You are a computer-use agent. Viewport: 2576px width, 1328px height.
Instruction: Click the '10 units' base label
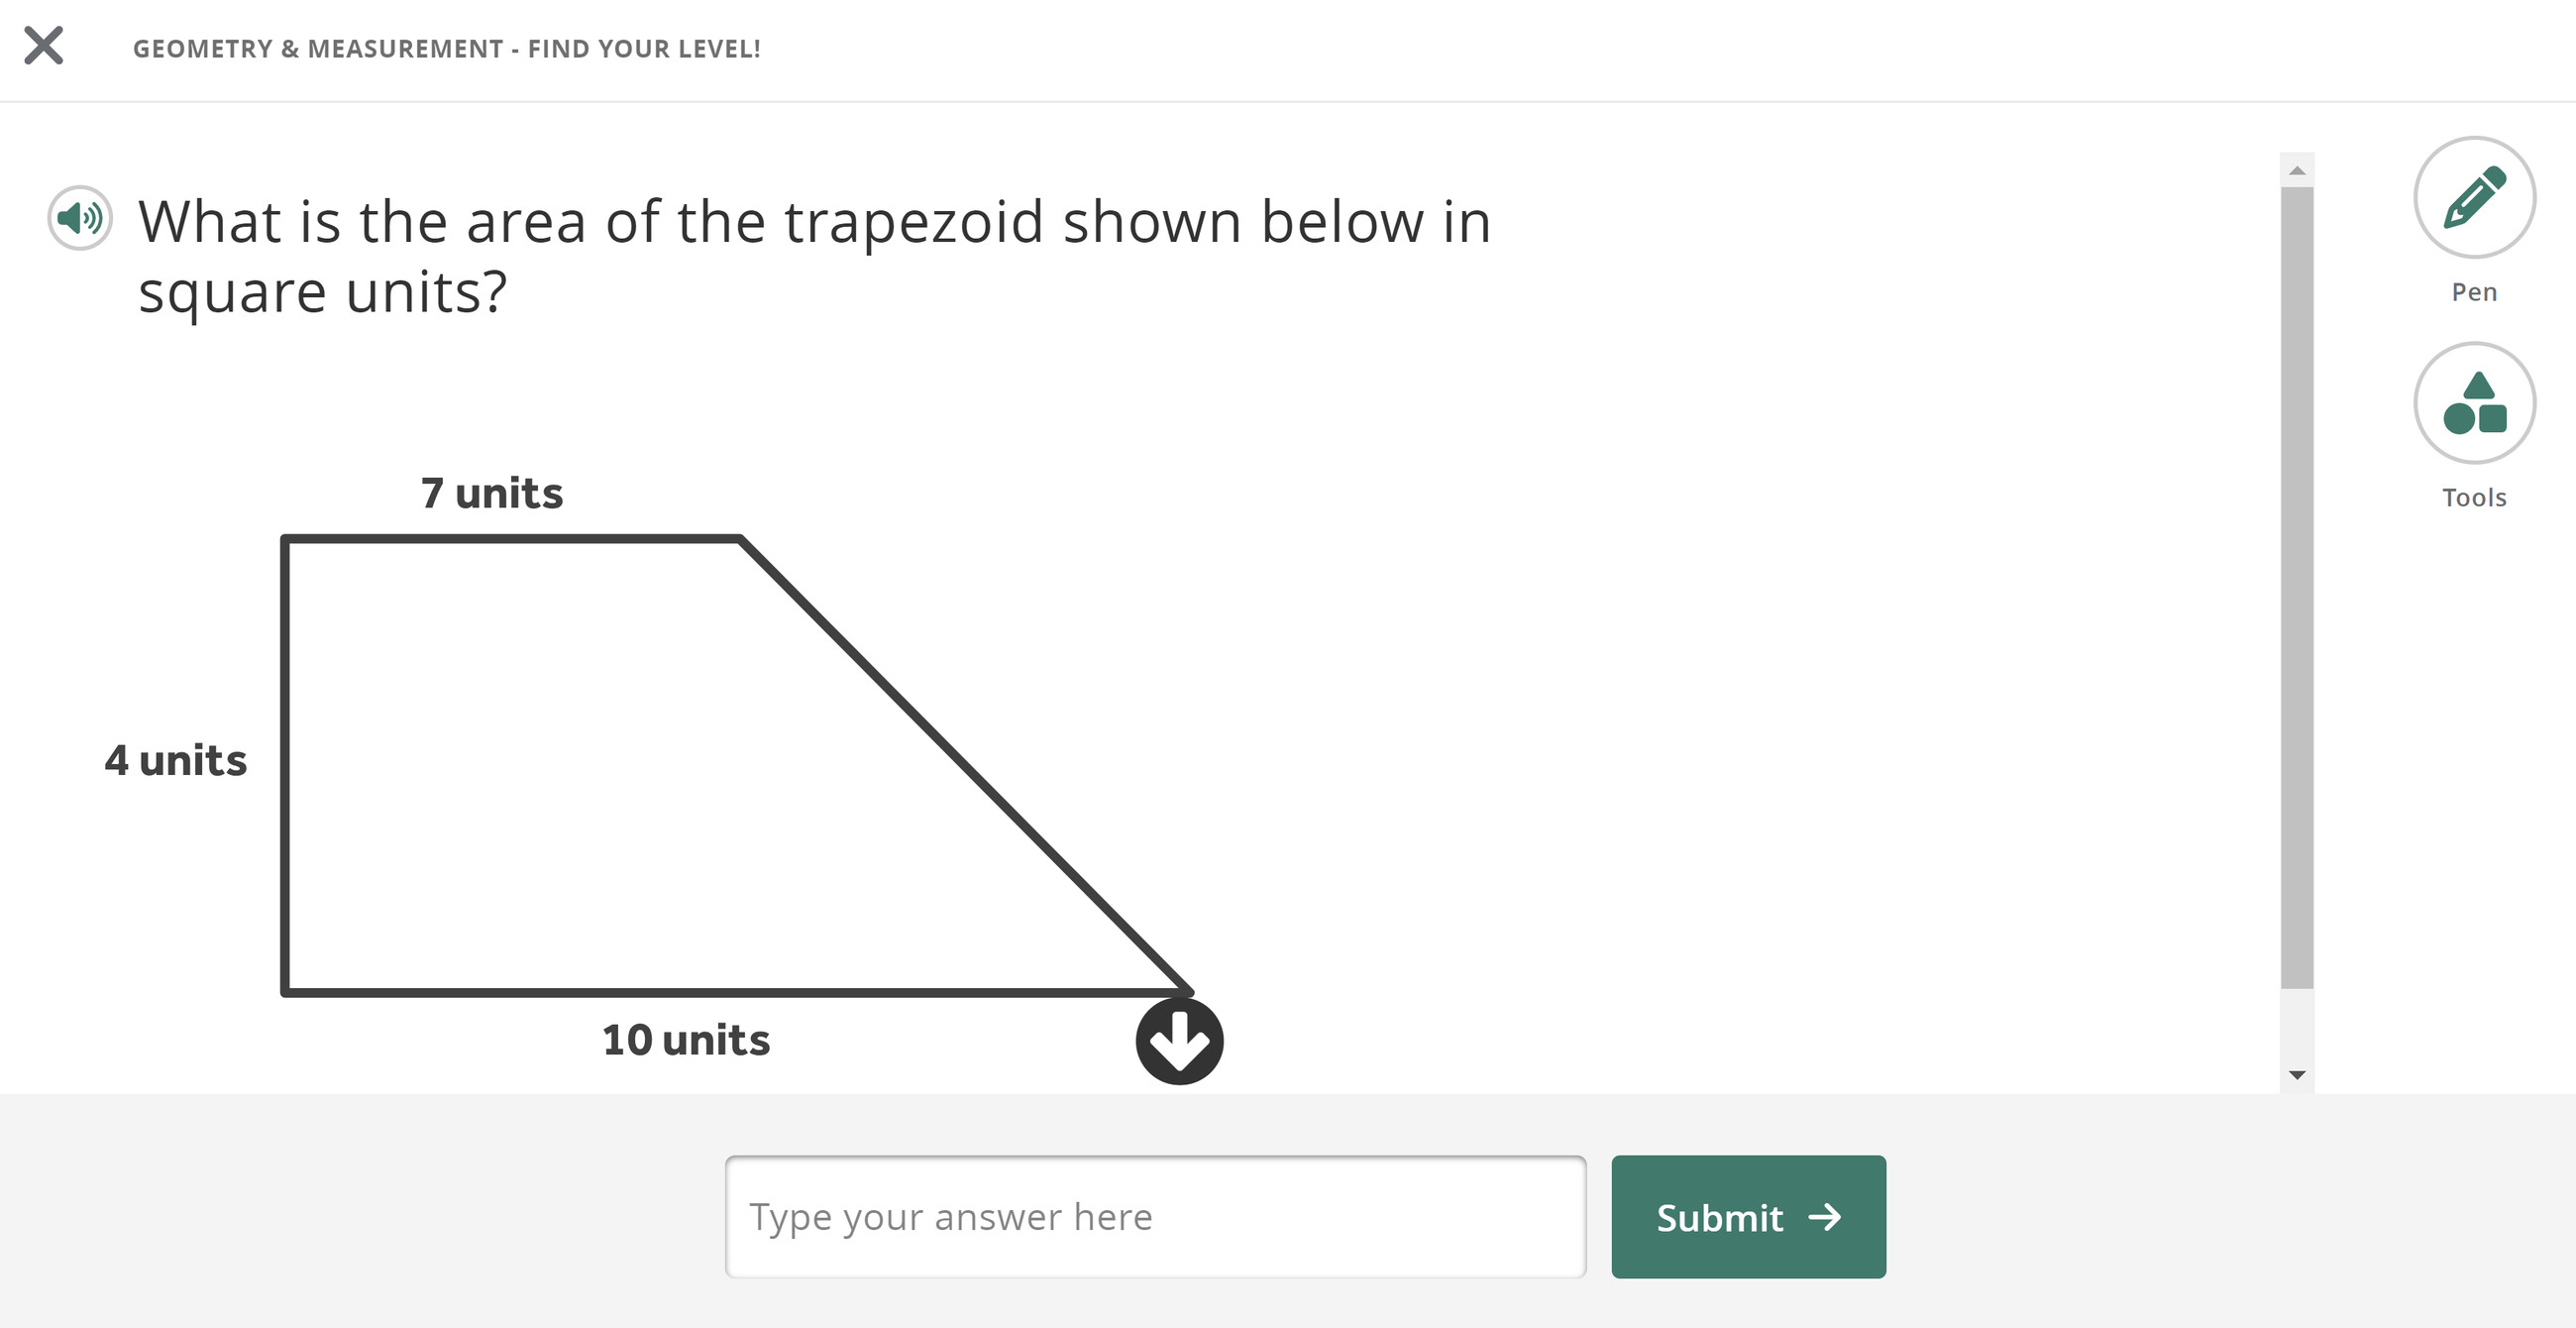(686, 1040)
